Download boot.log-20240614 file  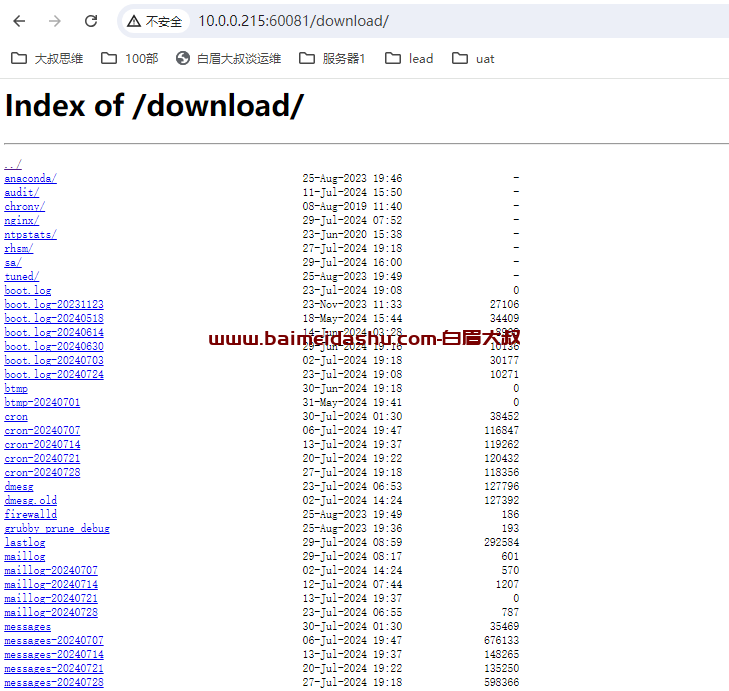click(54, 332)
